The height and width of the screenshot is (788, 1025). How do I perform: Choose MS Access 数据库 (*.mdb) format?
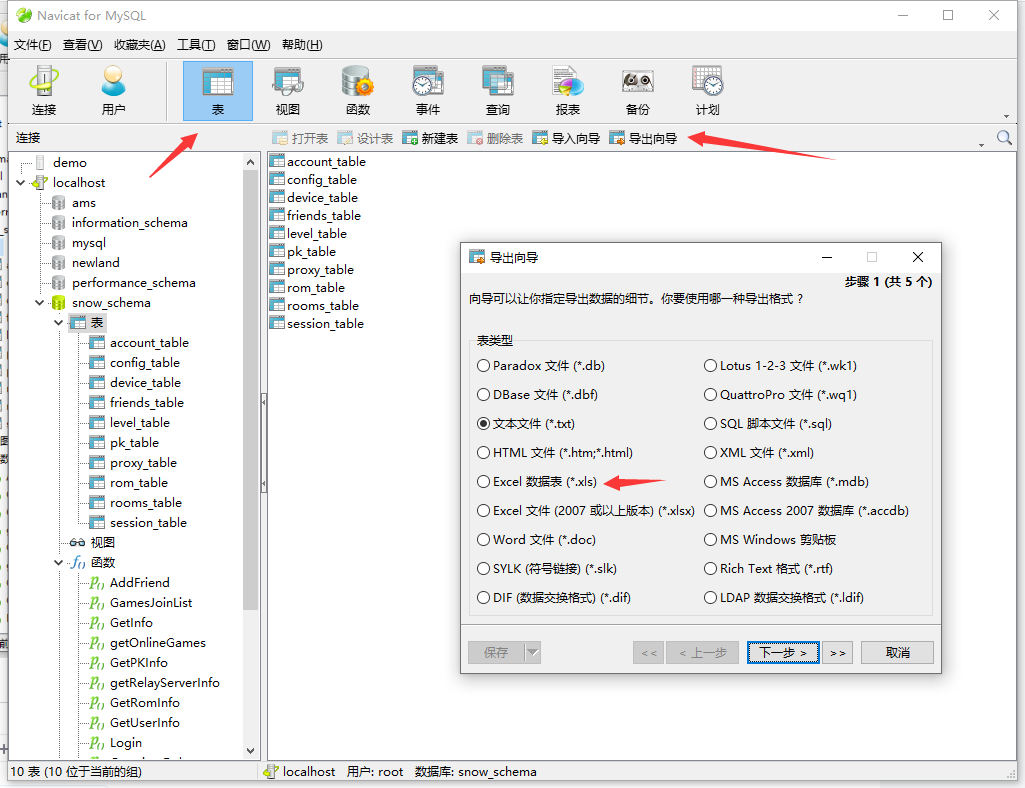pos(786,481)
